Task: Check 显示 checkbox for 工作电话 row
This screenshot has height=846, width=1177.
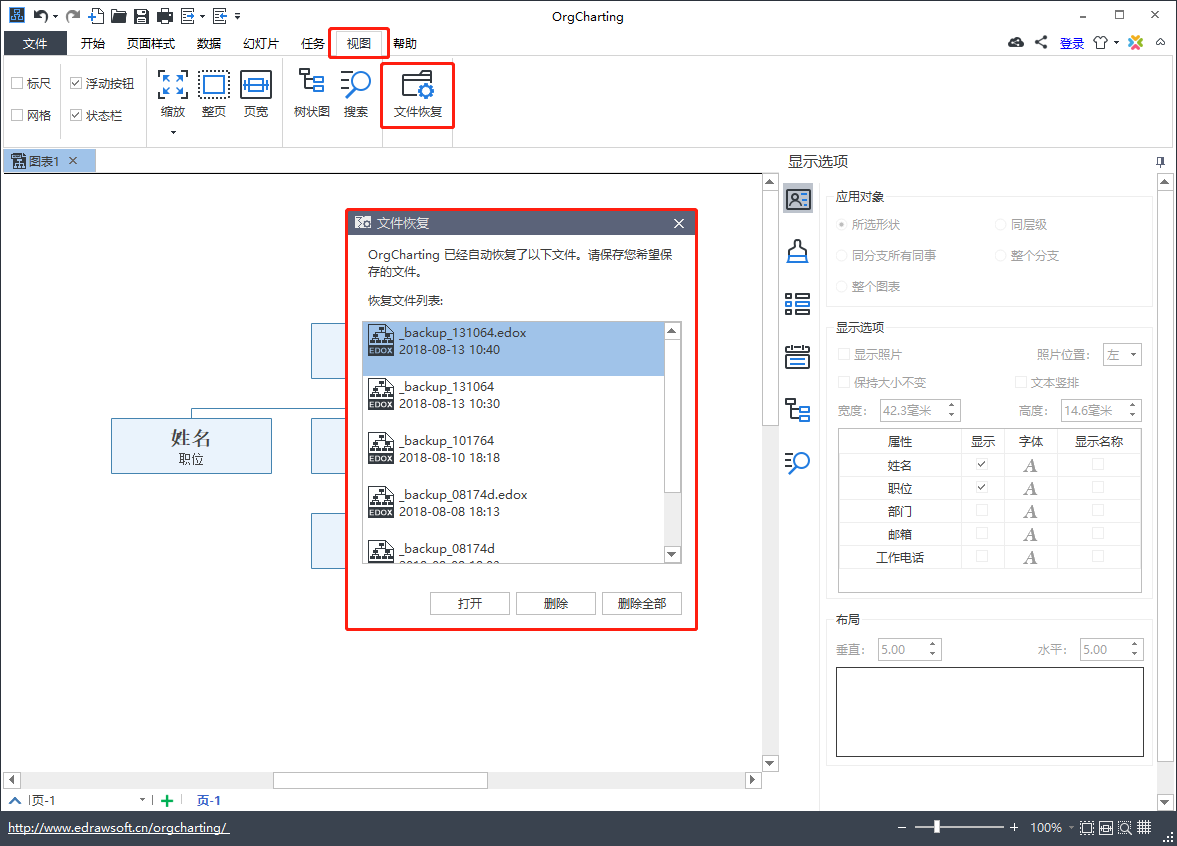Action: (982, 557)
